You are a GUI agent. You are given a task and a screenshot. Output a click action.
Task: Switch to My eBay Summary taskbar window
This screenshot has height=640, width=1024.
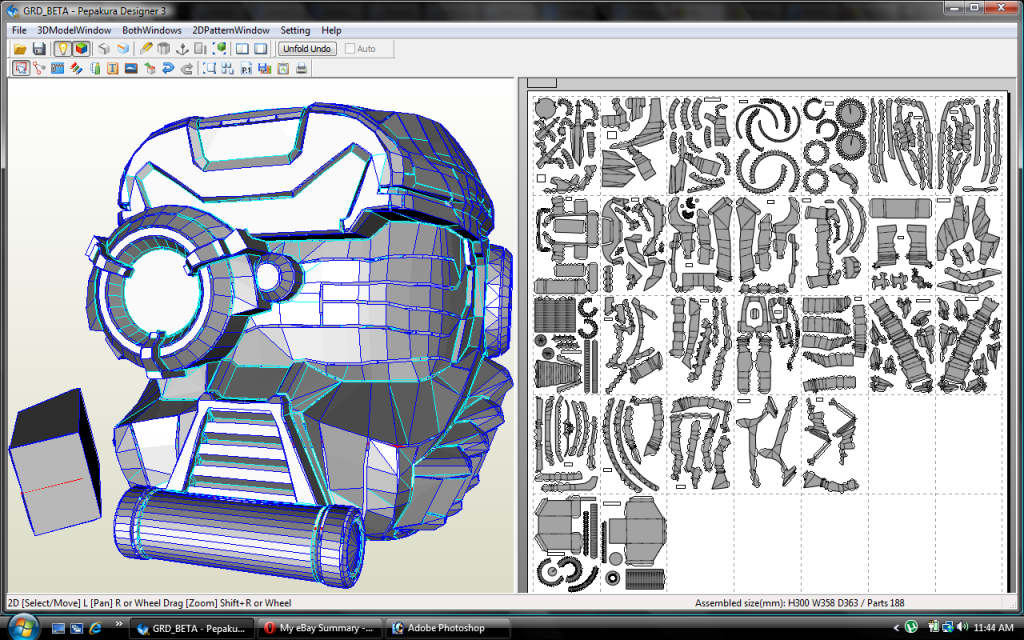pos(319,628)
